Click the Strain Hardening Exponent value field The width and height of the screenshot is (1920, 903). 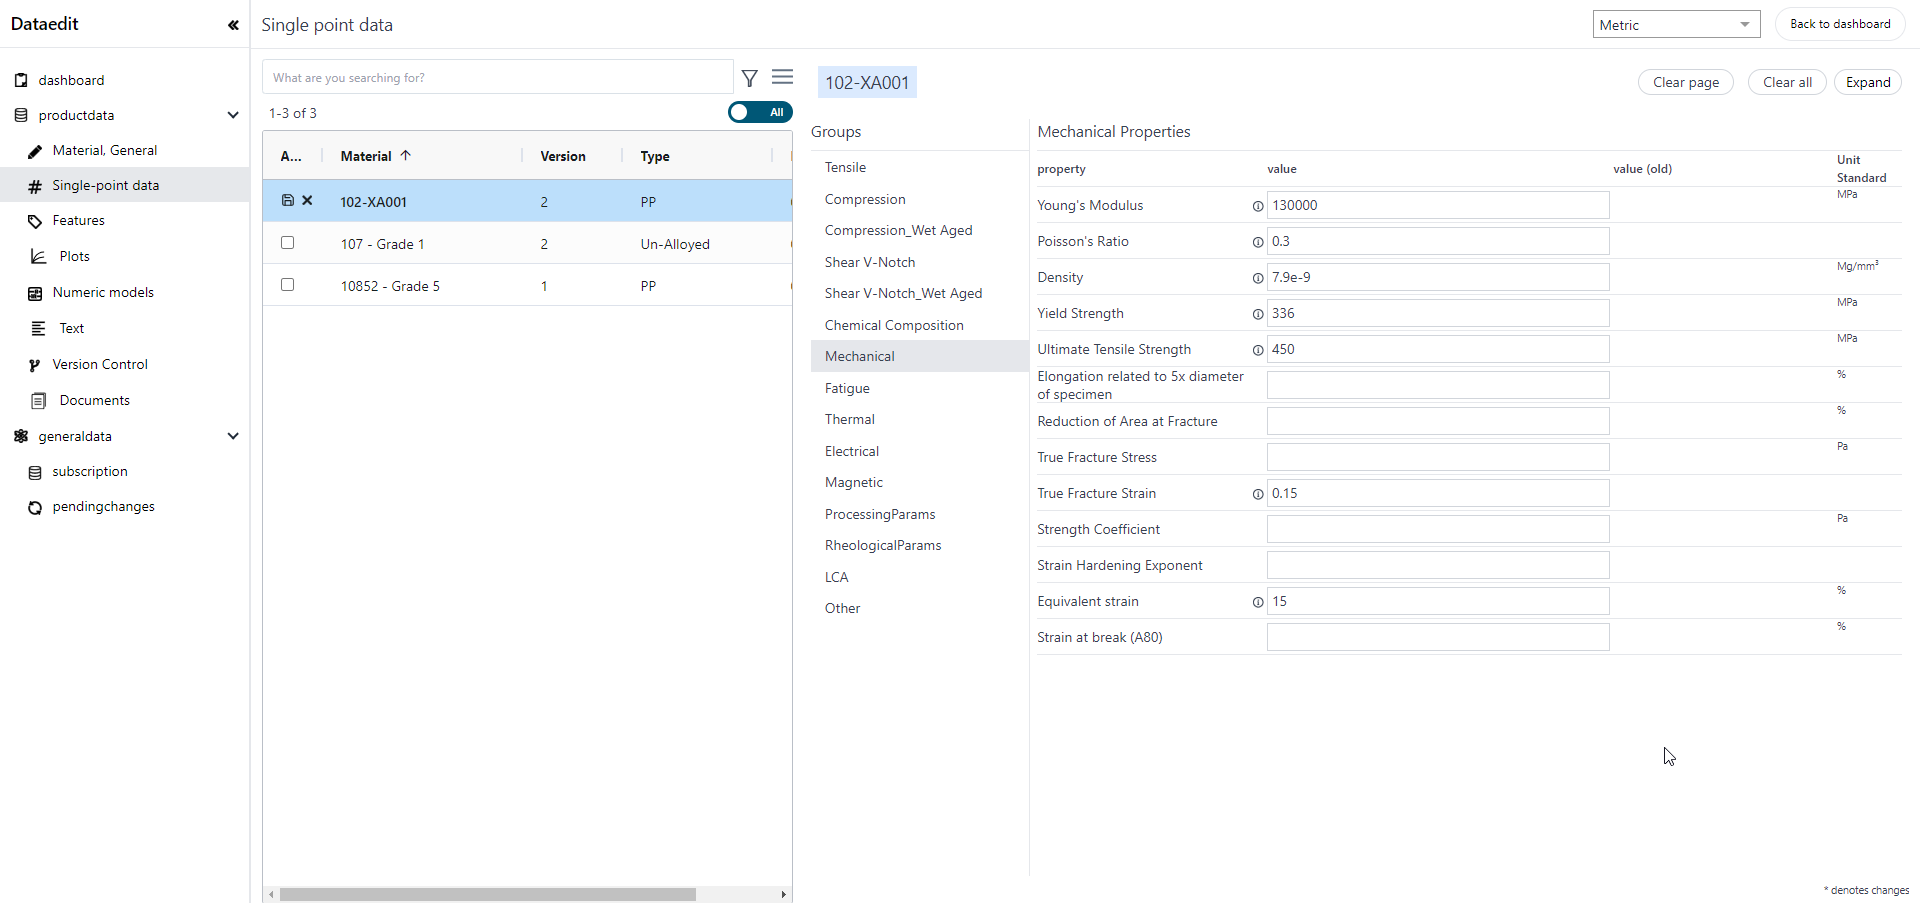(x=1438, y=565)
